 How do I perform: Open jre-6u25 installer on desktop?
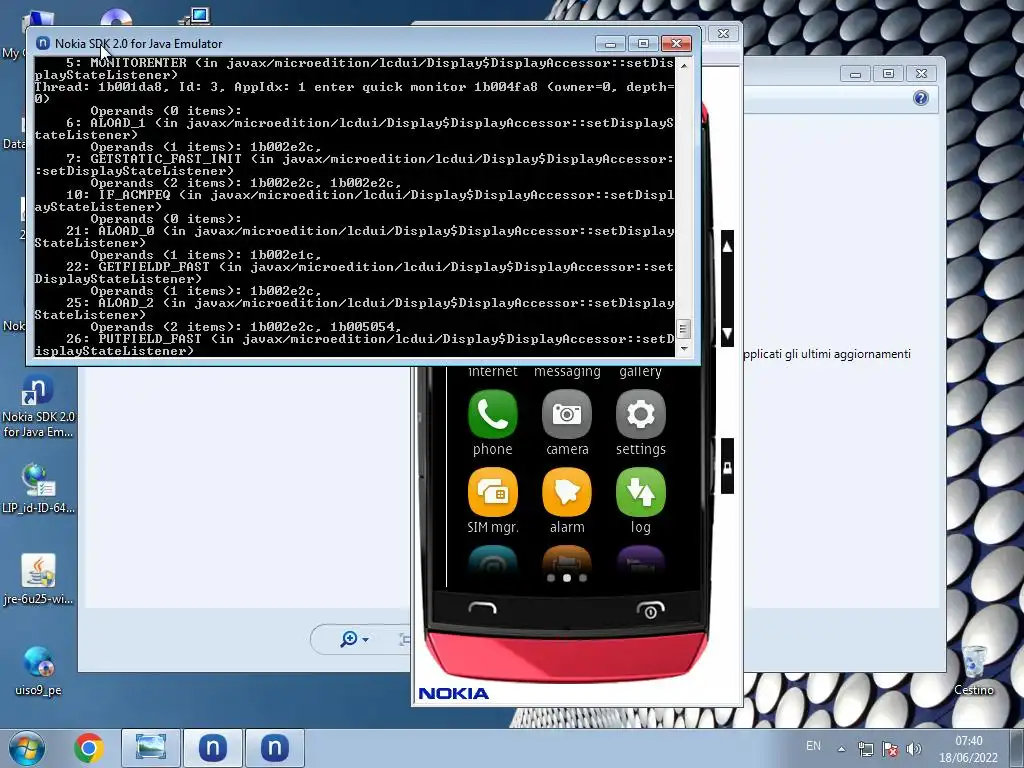[x=38, y=580]
